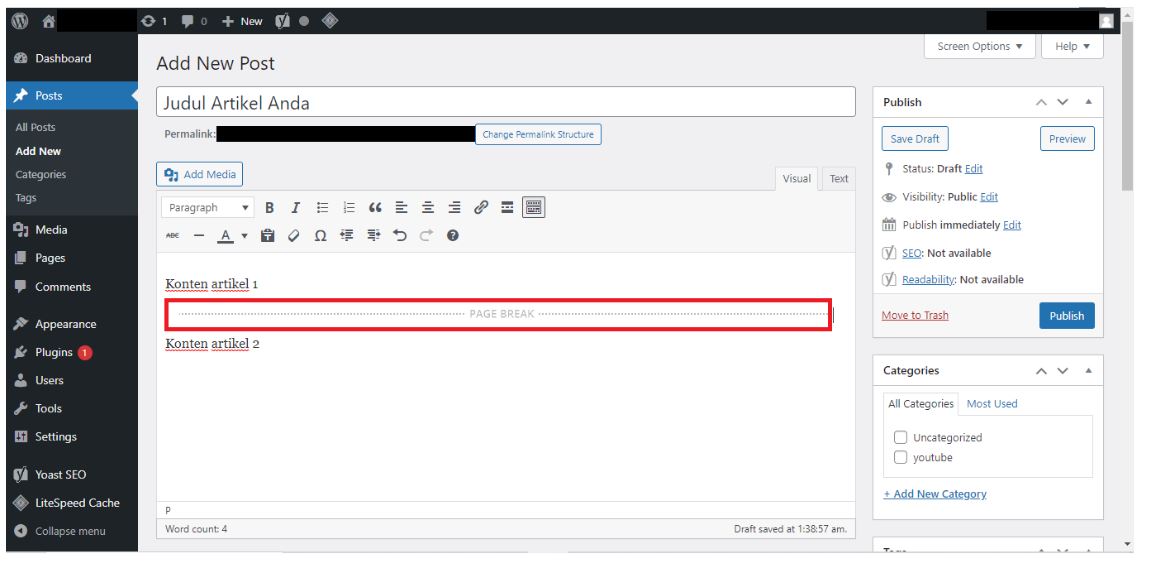Switch to the Text editor tab
The image size is (1158, 564).
coord(838,179)
